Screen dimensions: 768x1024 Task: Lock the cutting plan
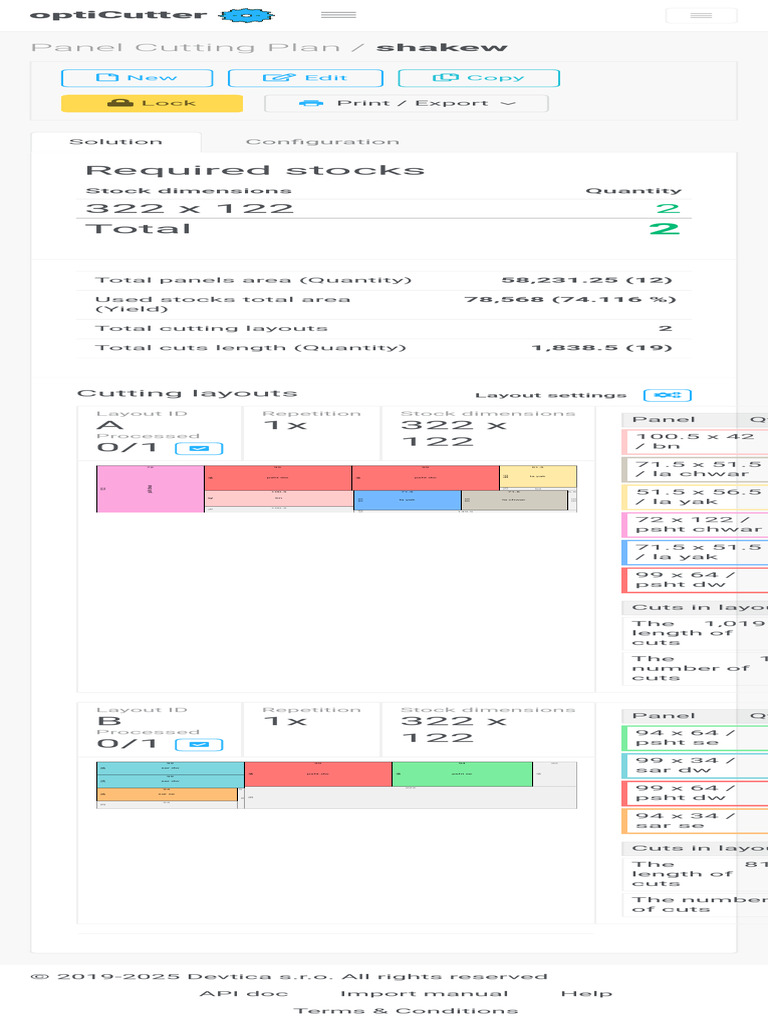coord(152,103)
